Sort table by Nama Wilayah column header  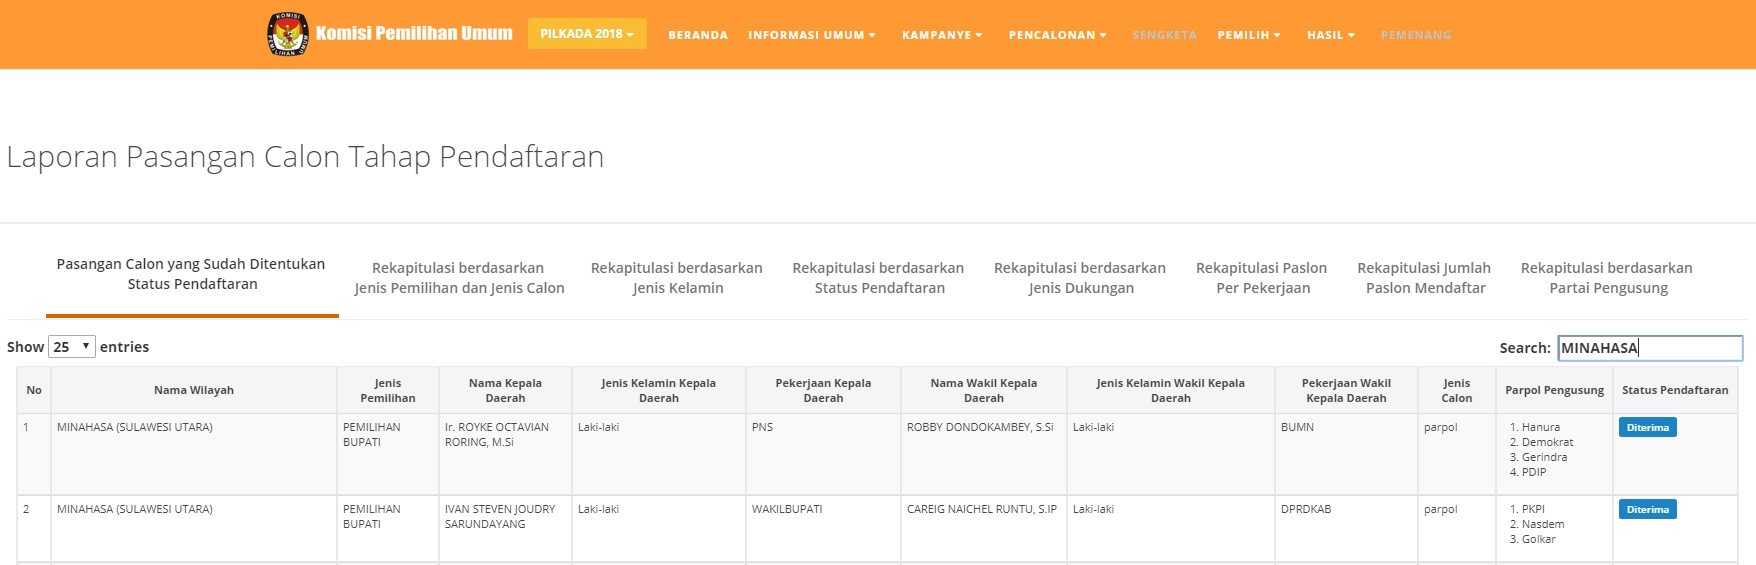tap(194, 390)
